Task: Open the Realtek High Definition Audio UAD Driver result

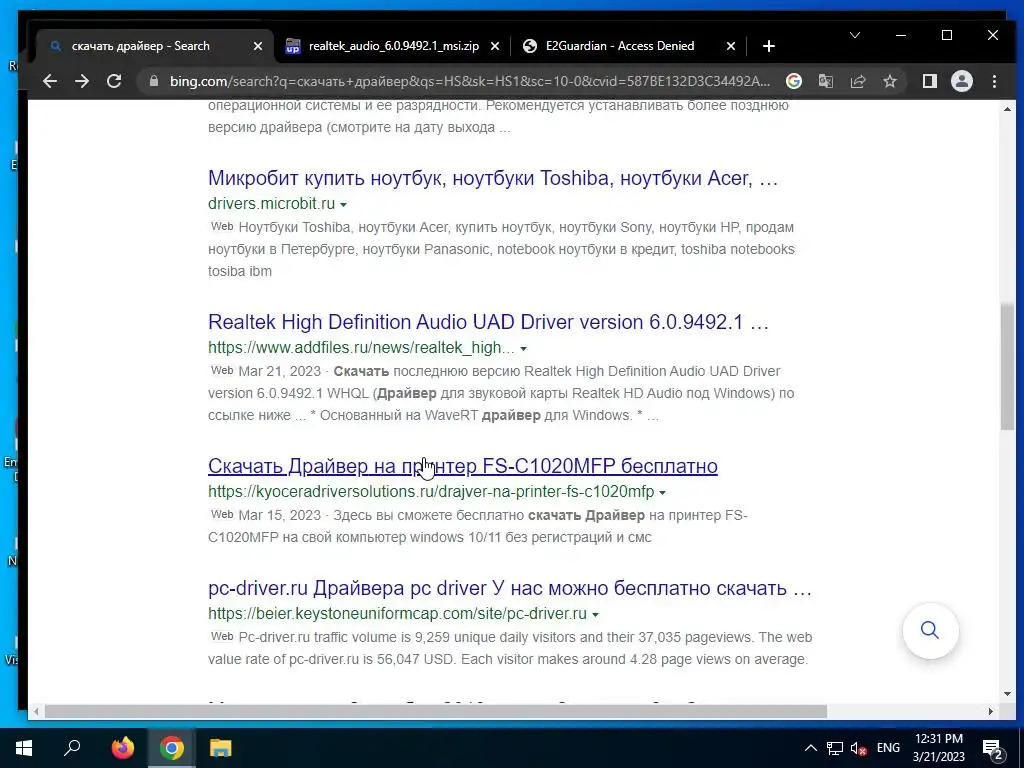Action: tap(488, 322)
